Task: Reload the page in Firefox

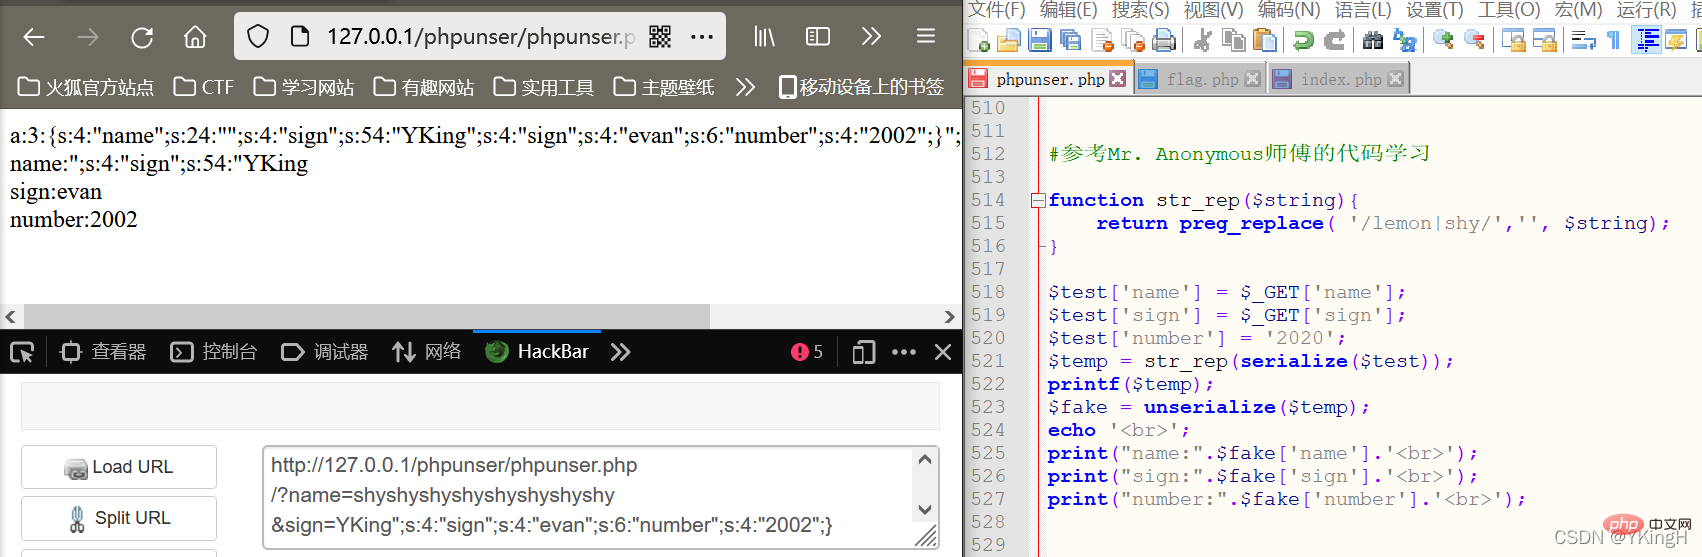Action: [x=142, y=37]
